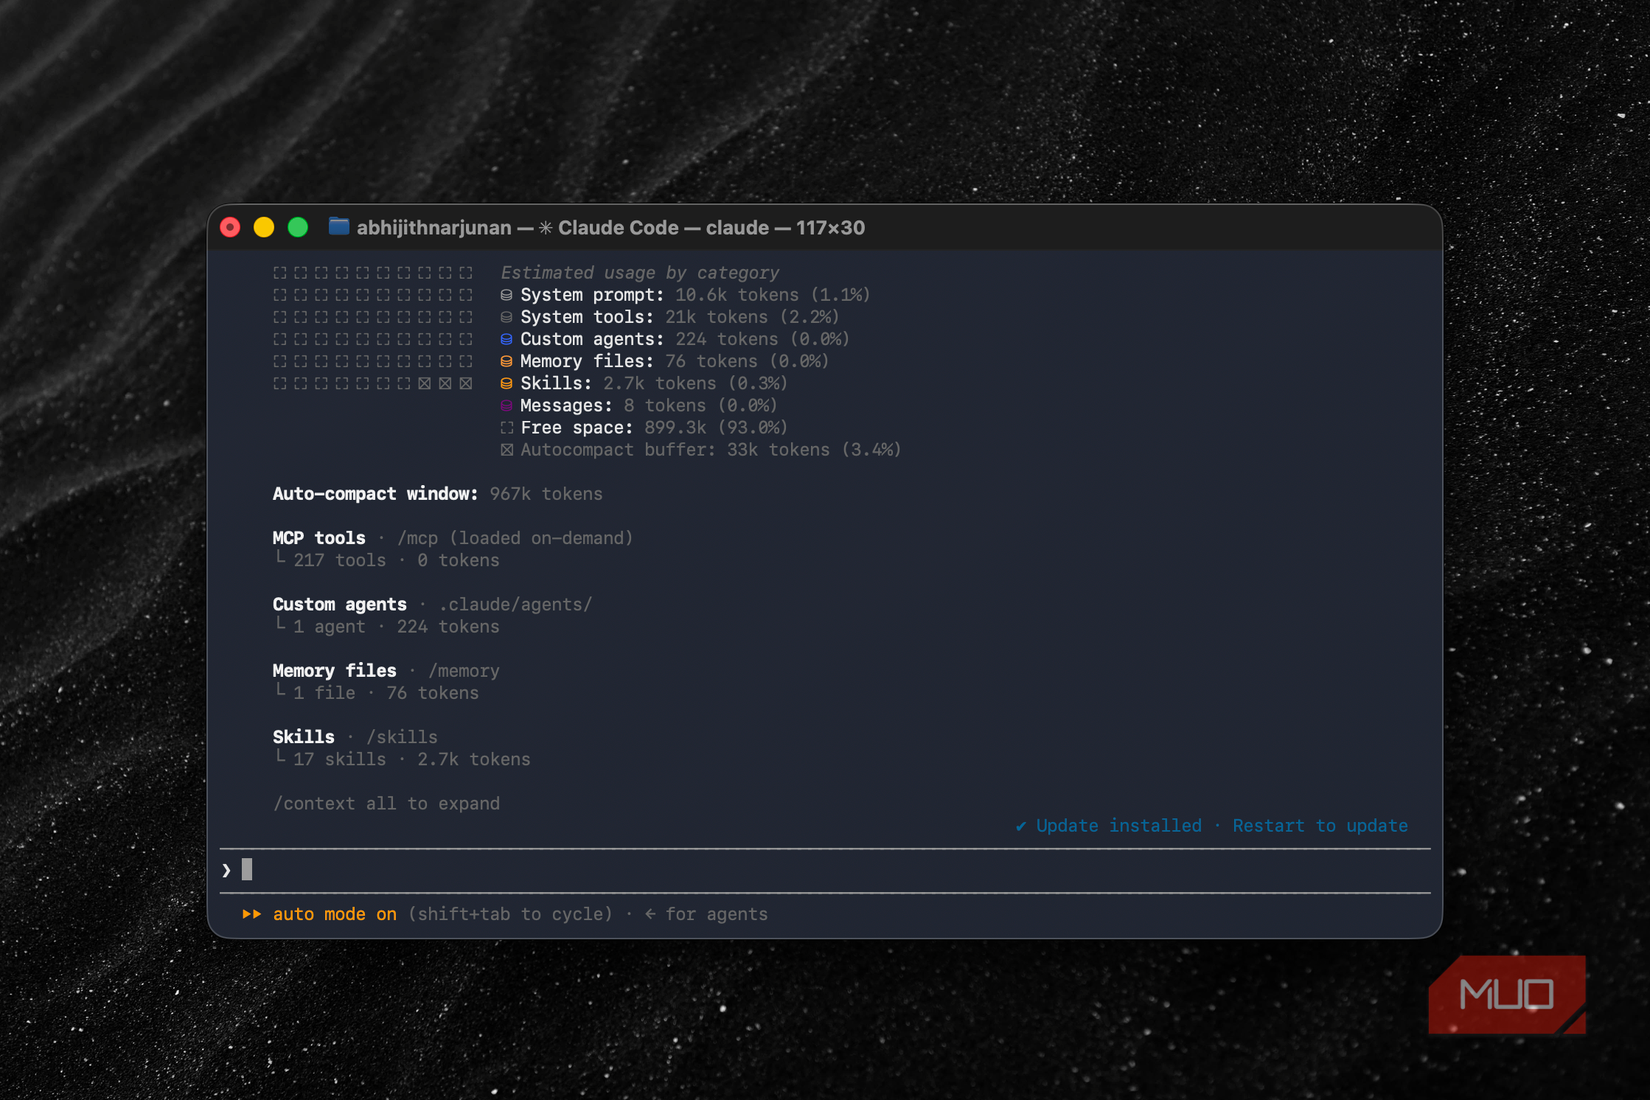Screen dimensions: 1650x1100
Task: Click the '1 file · 76 tokens' line
Action: coord(386,693)
